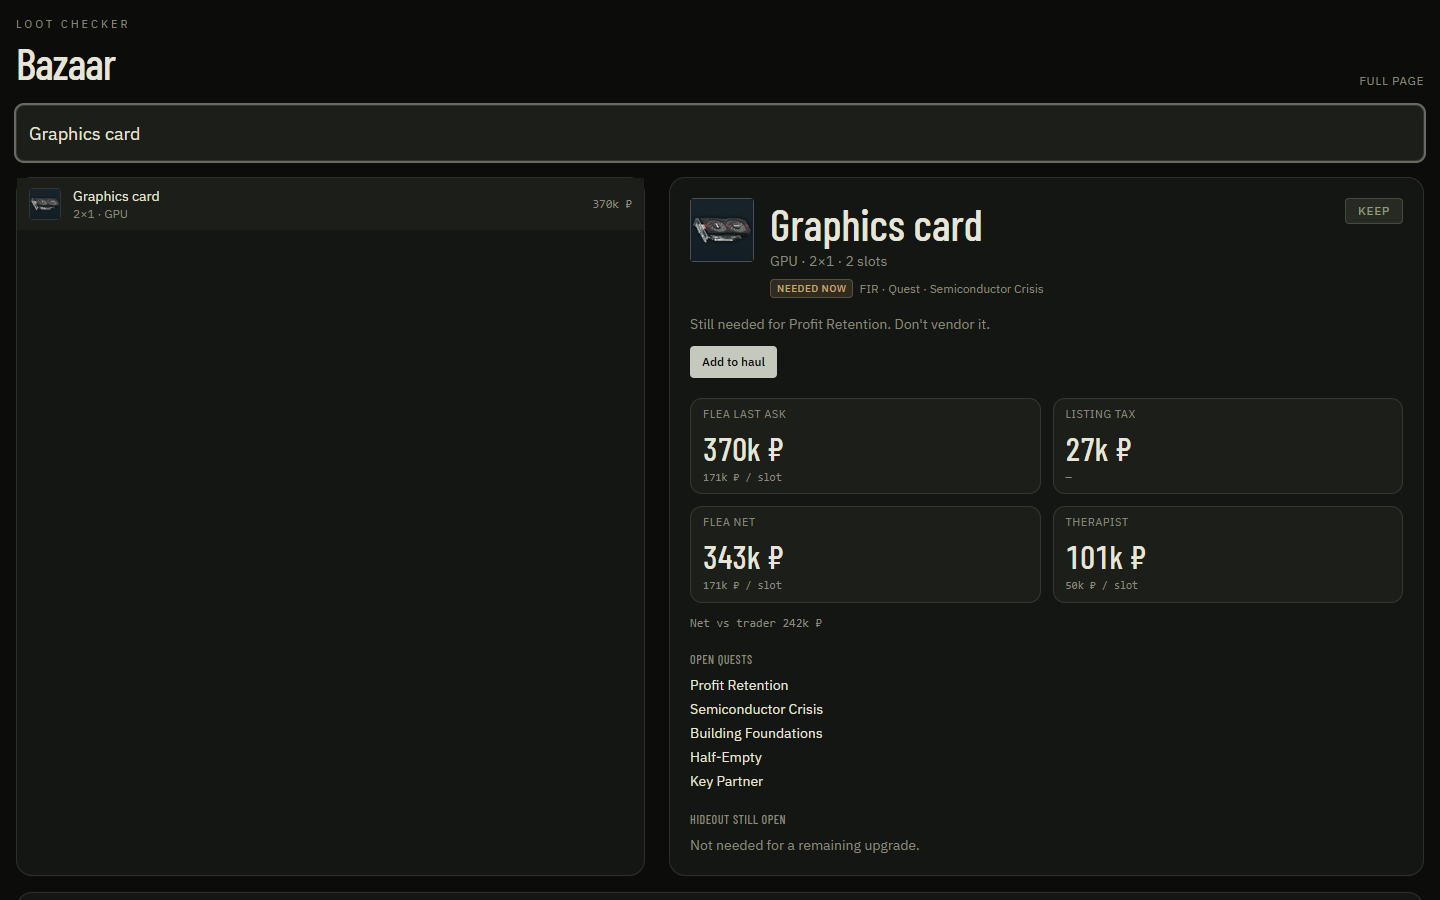Open the FULL PAGE link

coord(1391,81)
